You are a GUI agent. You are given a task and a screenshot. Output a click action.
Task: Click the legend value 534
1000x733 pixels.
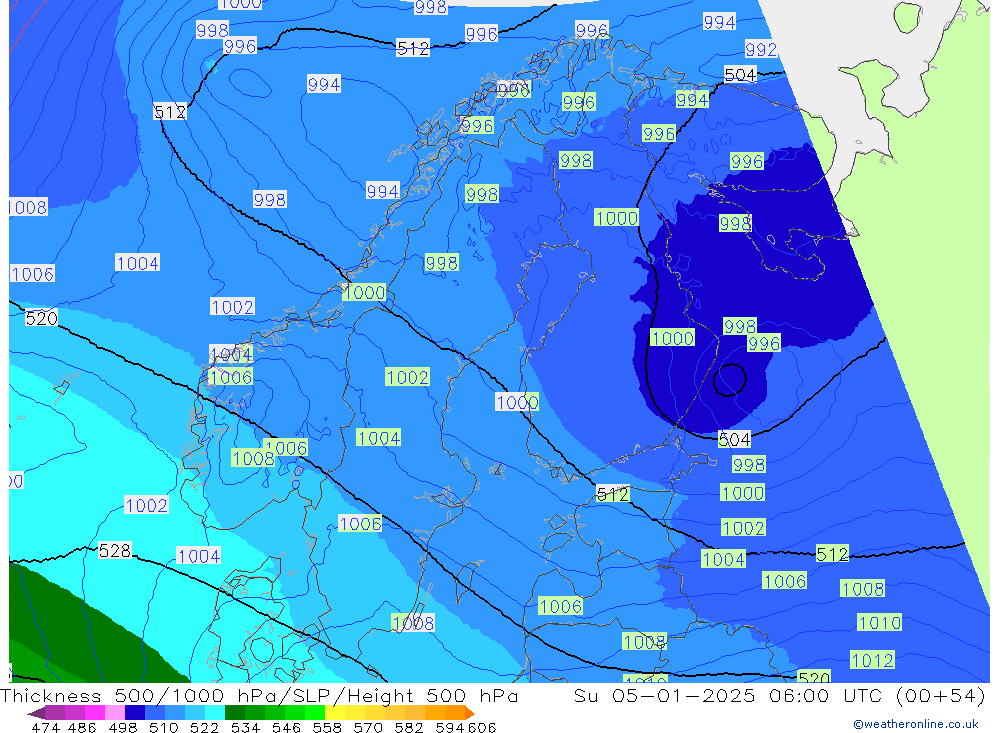tap(245, 727)
